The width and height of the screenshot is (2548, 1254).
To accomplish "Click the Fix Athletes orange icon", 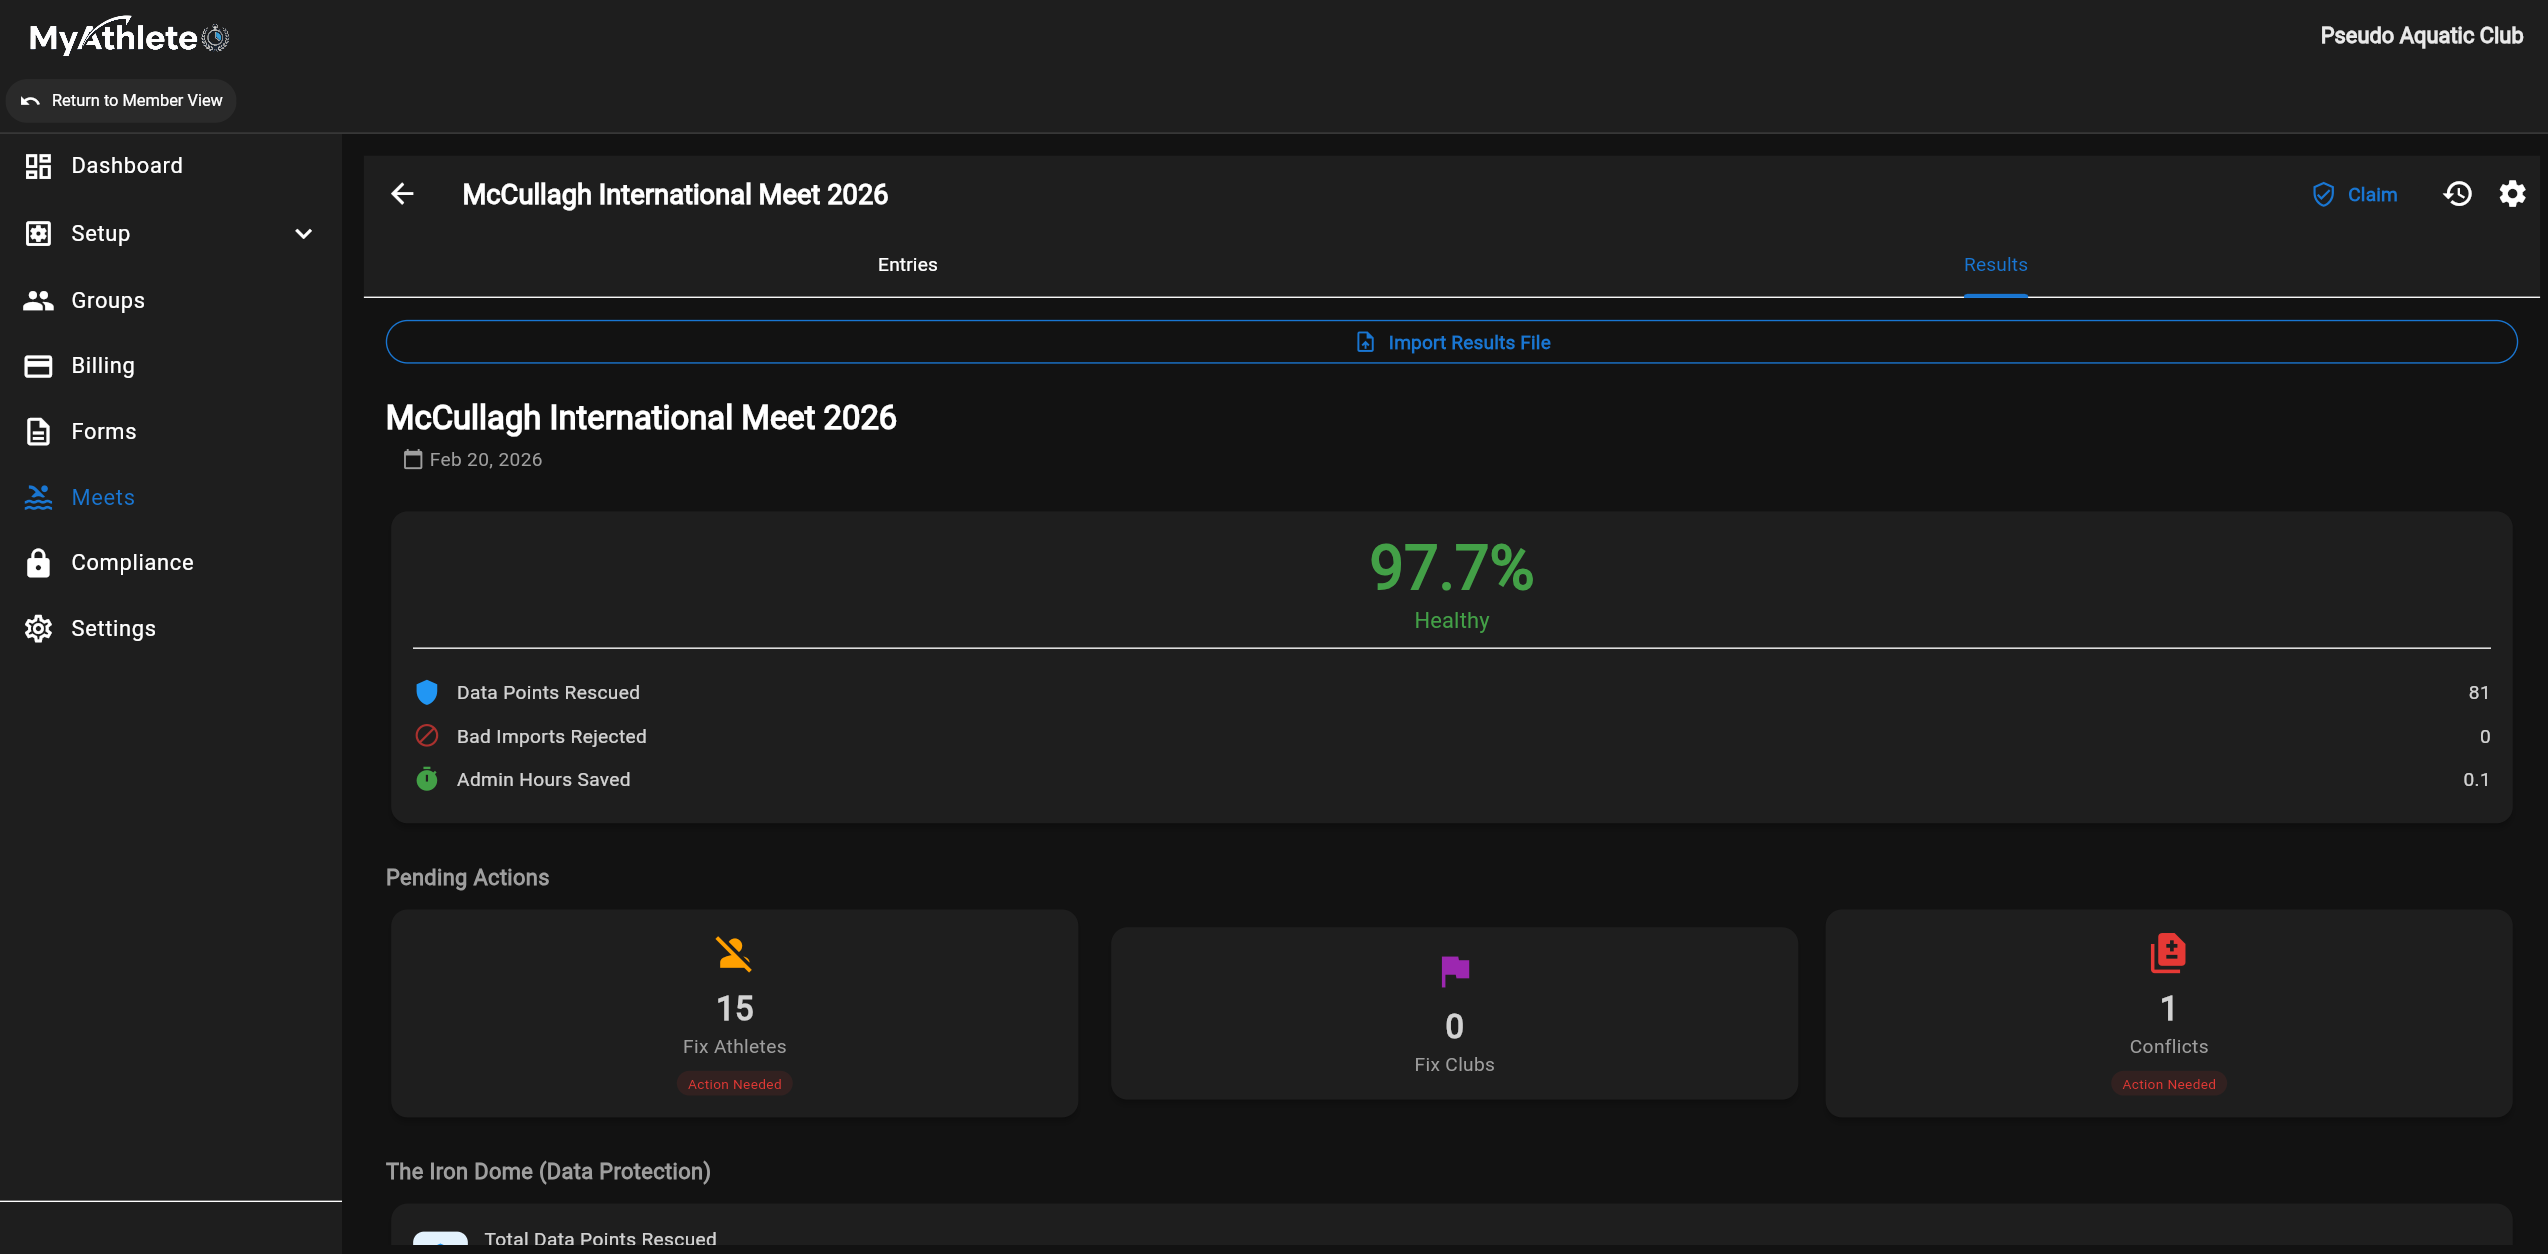I will point(734,954).
